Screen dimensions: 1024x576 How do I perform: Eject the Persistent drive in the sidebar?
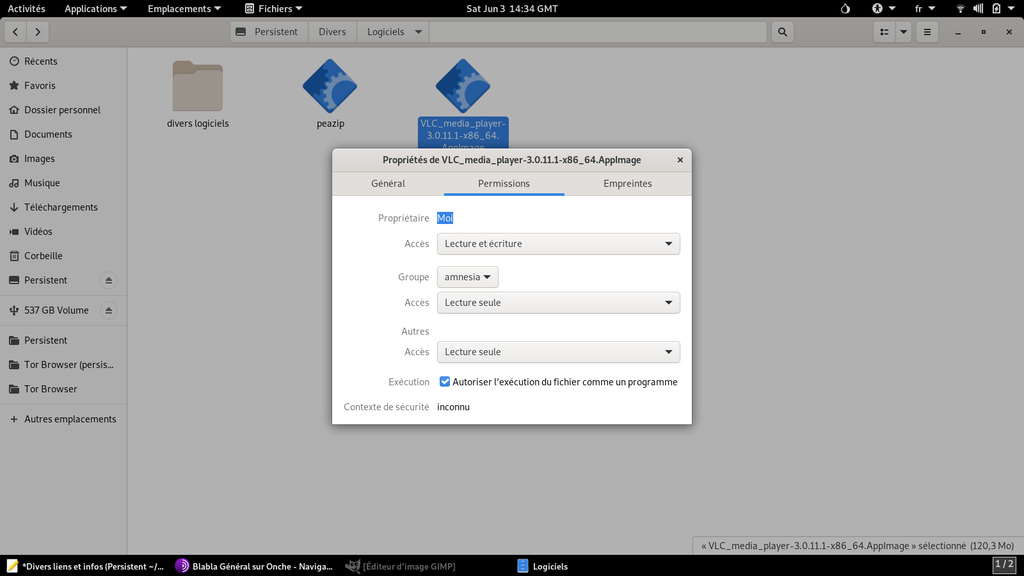109,280
